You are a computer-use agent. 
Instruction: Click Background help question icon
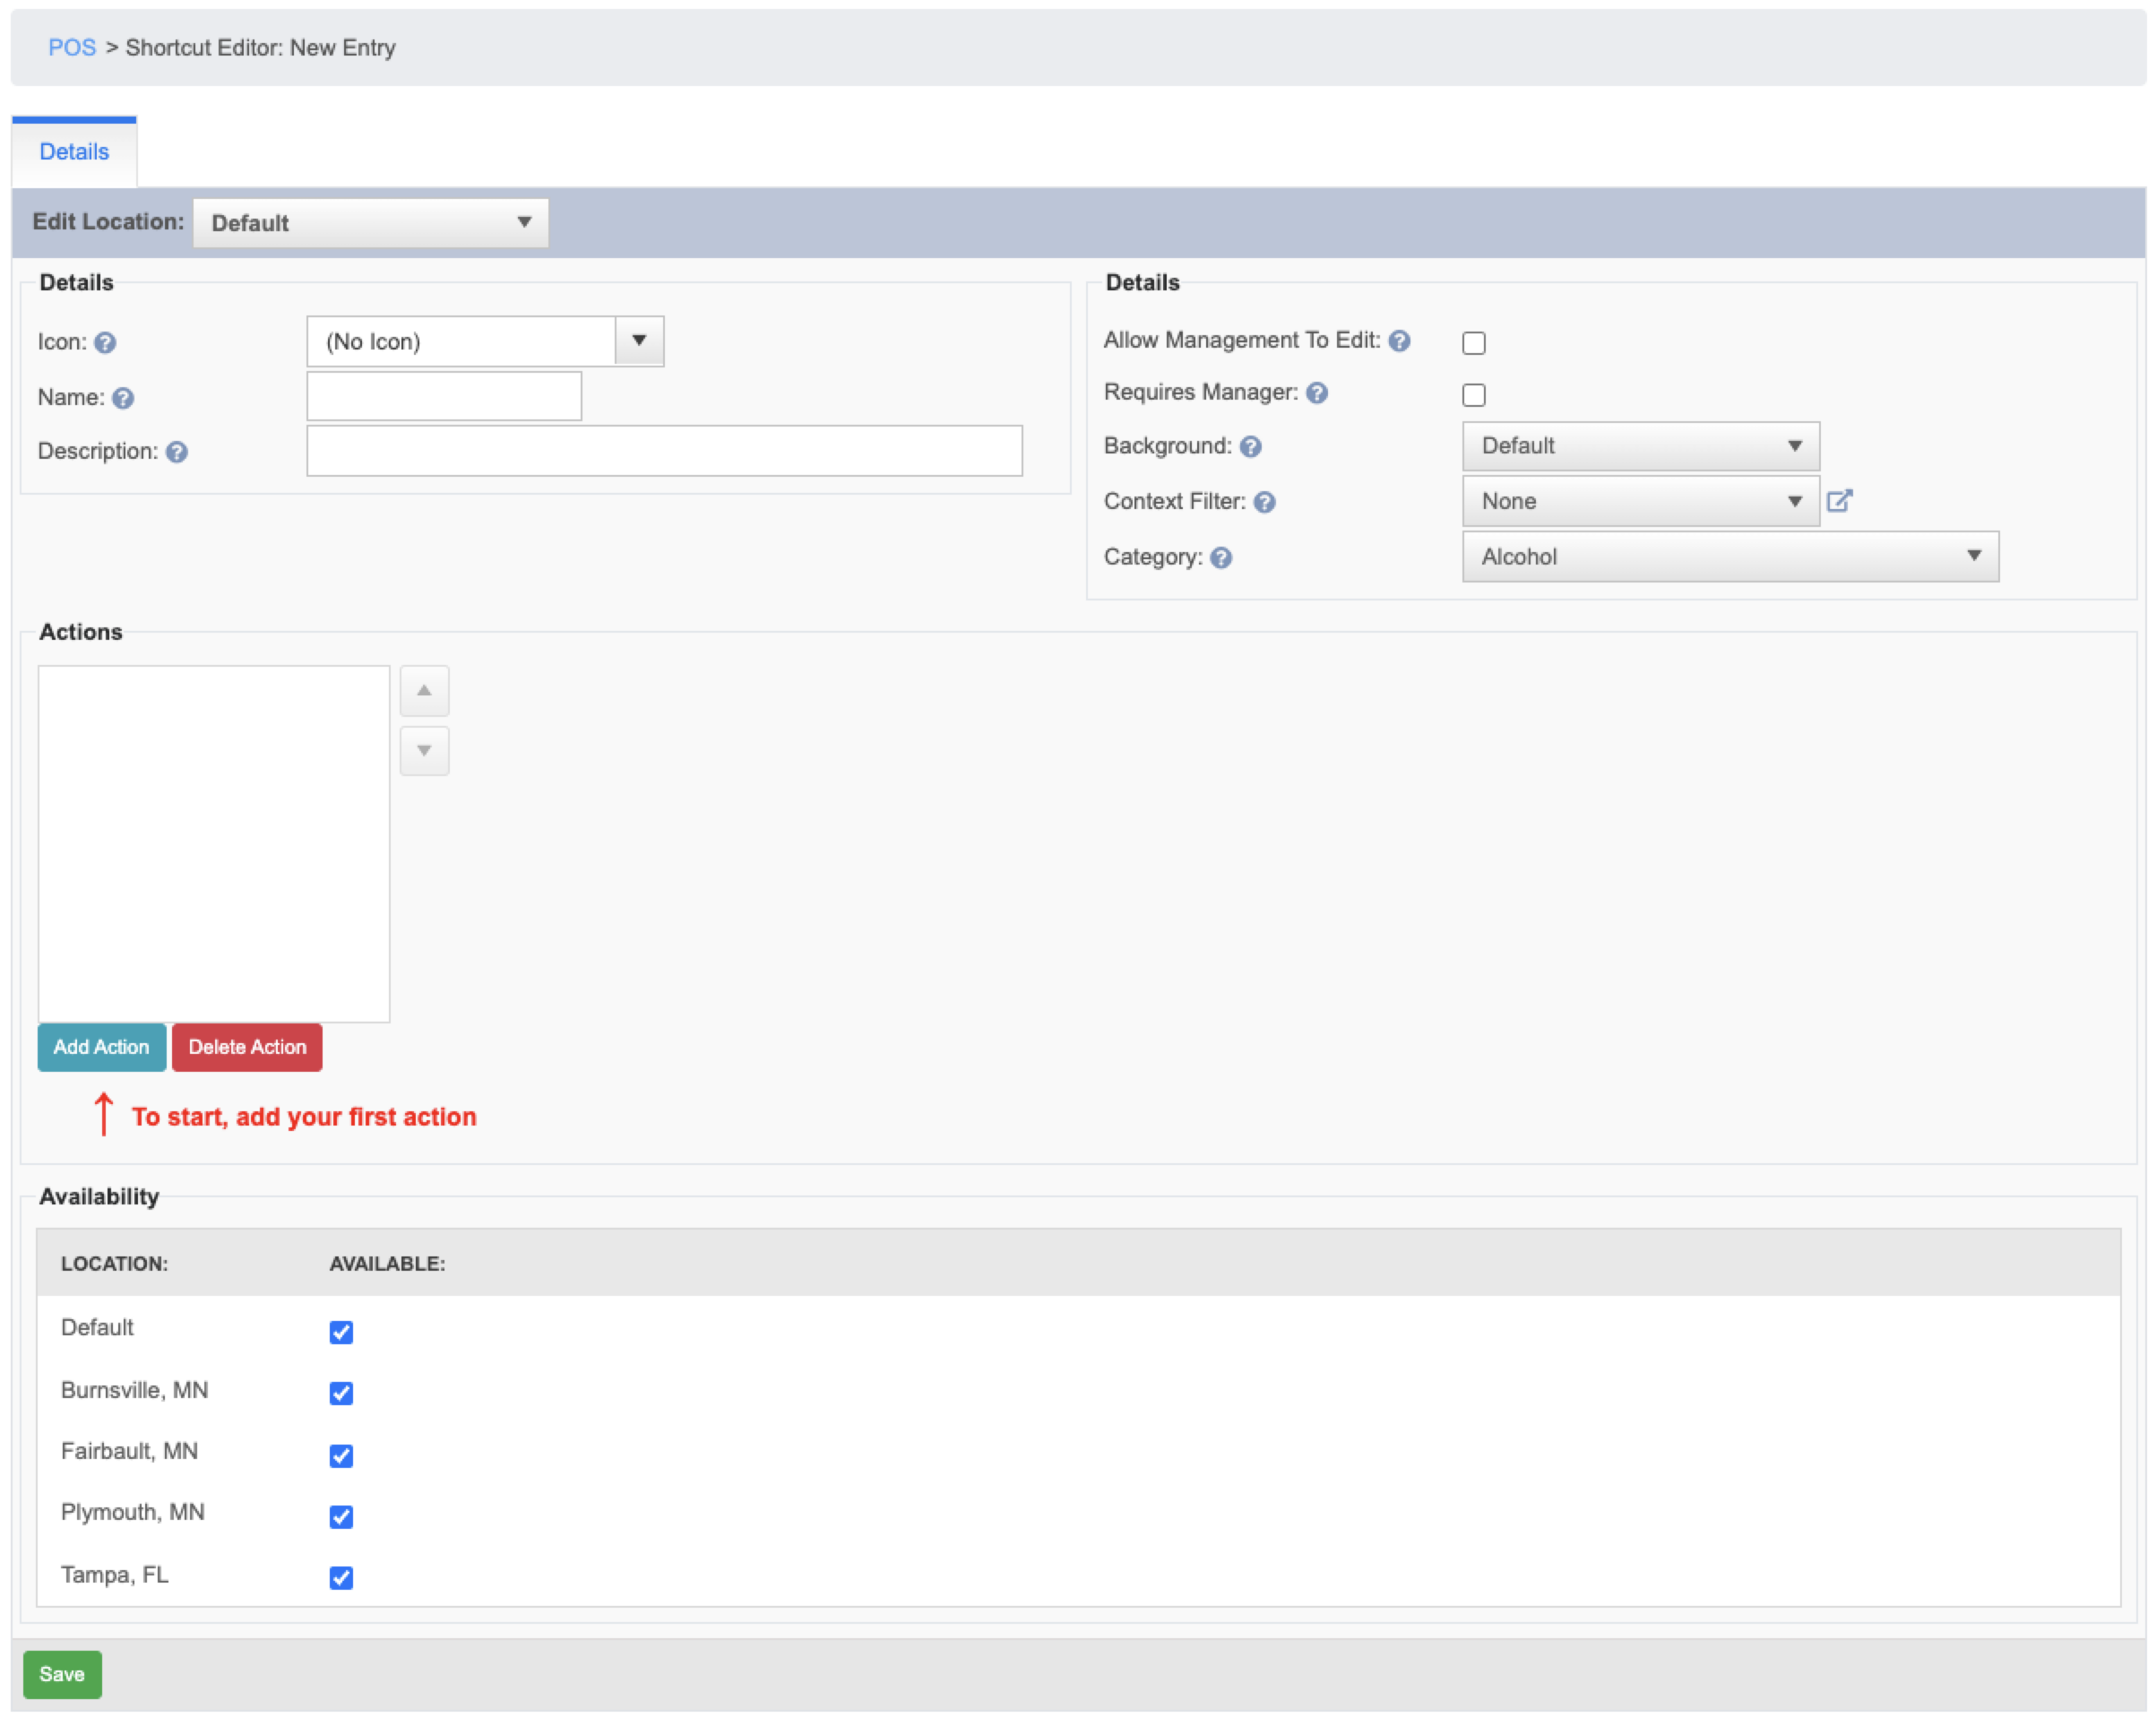(x=1250, y=447)
